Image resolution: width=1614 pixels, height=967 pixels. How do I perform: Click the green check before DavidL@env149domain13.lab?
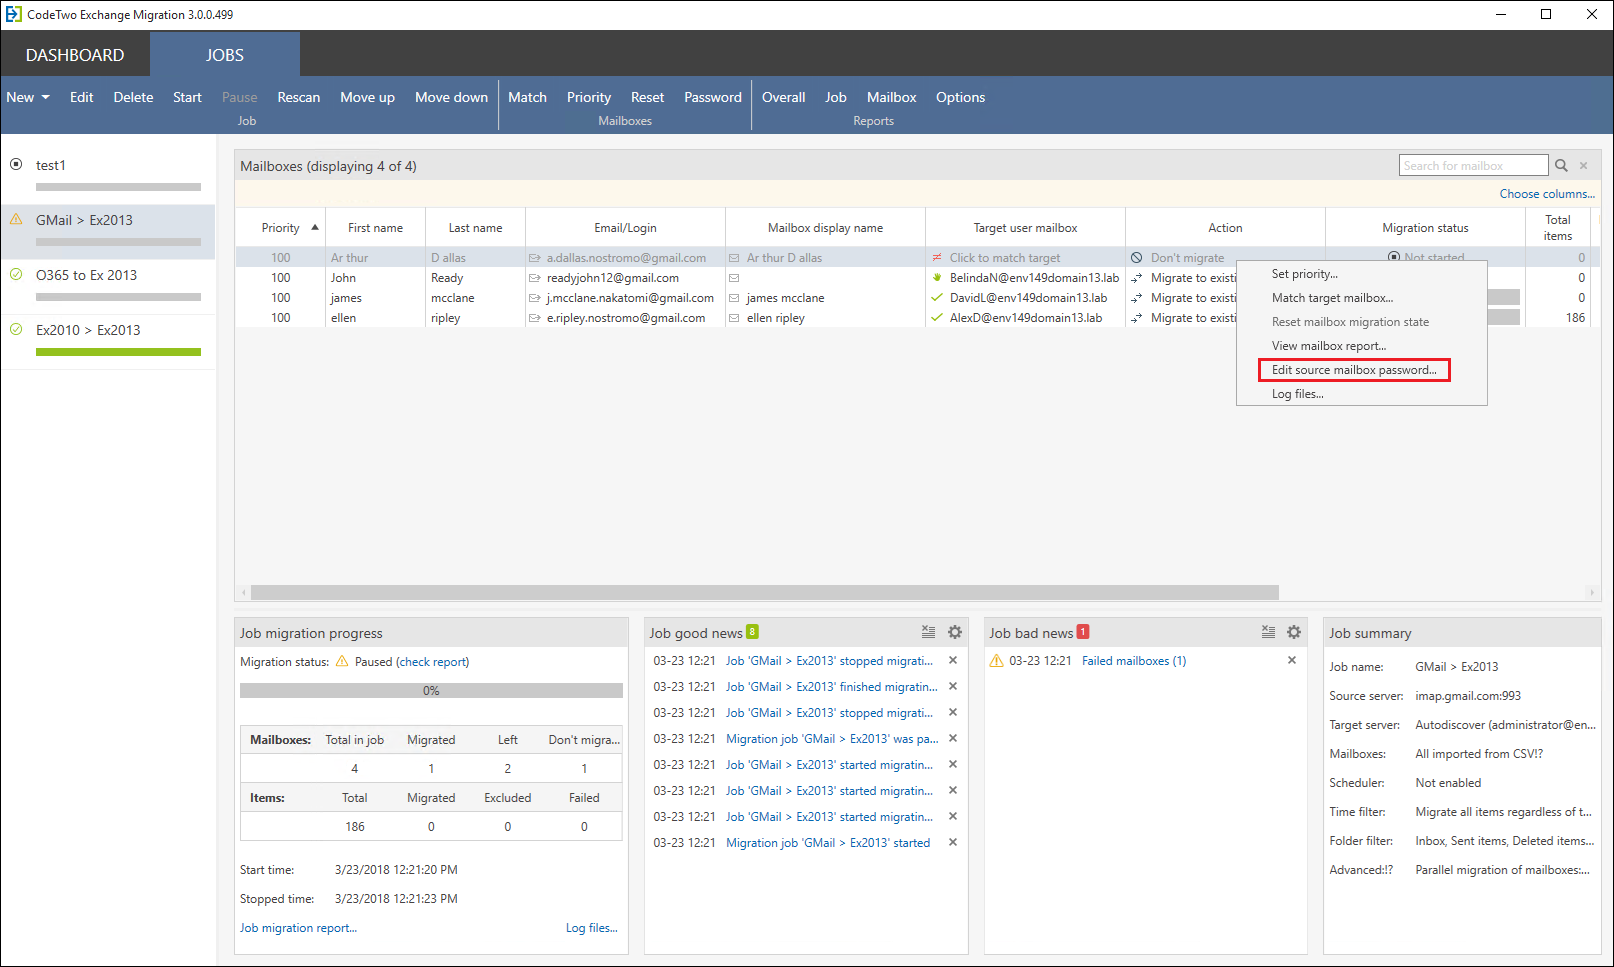click(936, 297)
